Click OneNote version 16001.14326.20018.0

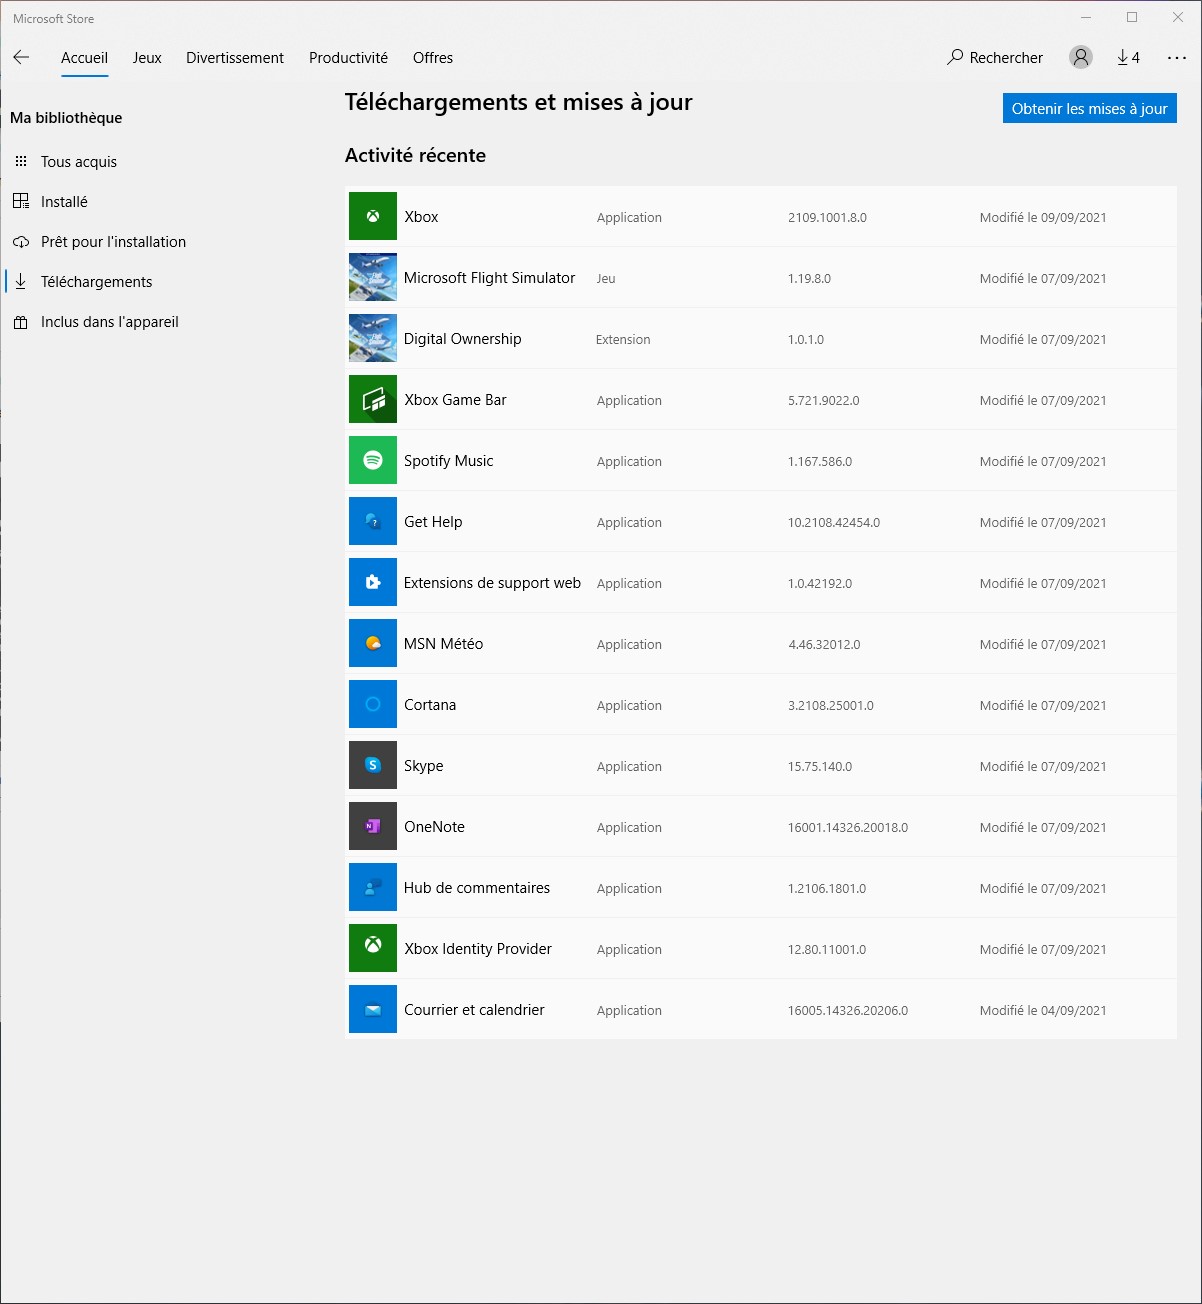tap(848, 827)
